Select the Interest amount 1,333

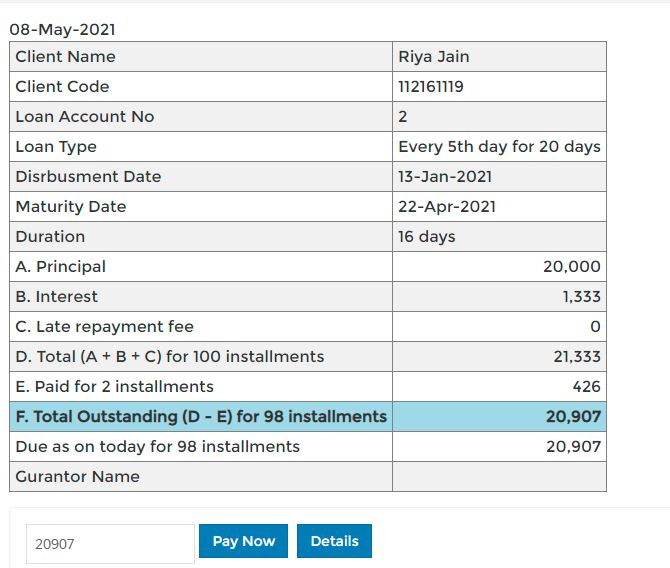click(x=582, y=296)
